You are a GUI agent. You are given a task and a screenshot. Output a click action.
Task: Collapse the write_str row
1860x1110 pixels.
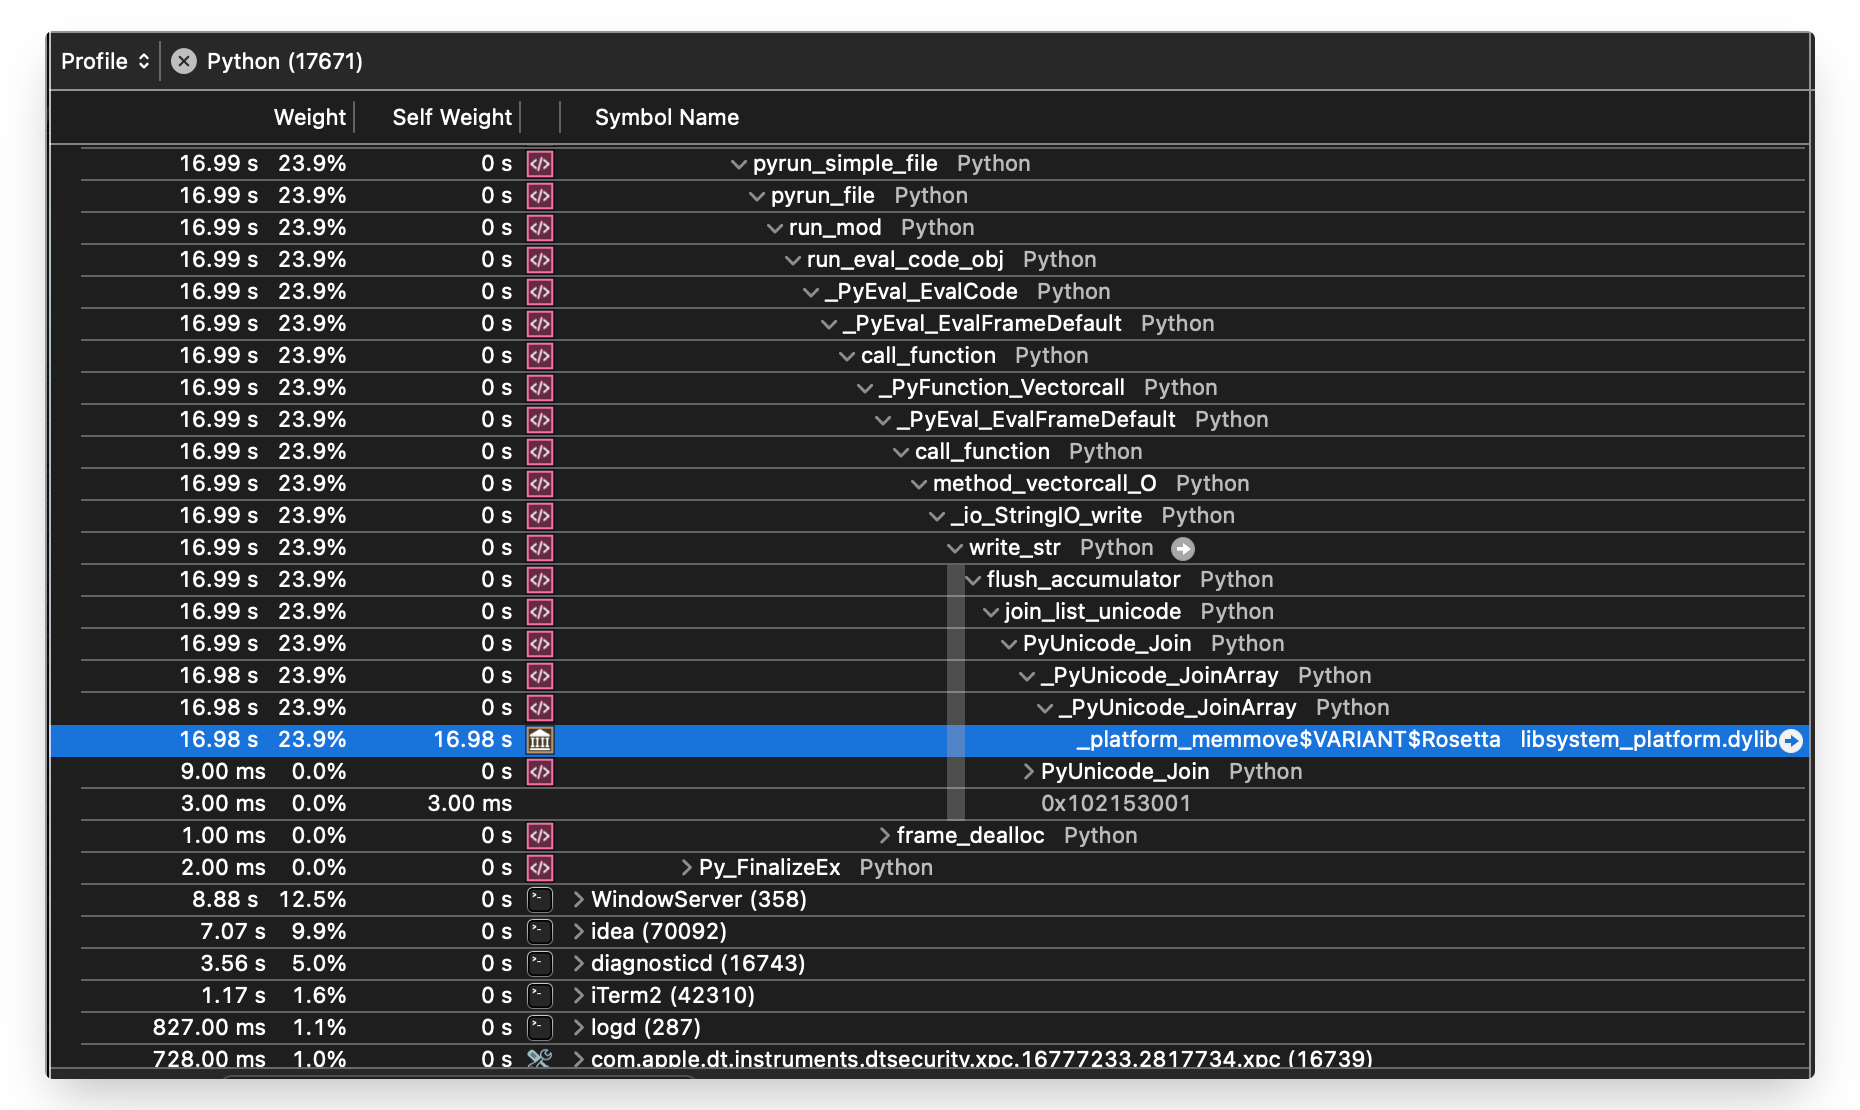[x=955, y=548]
